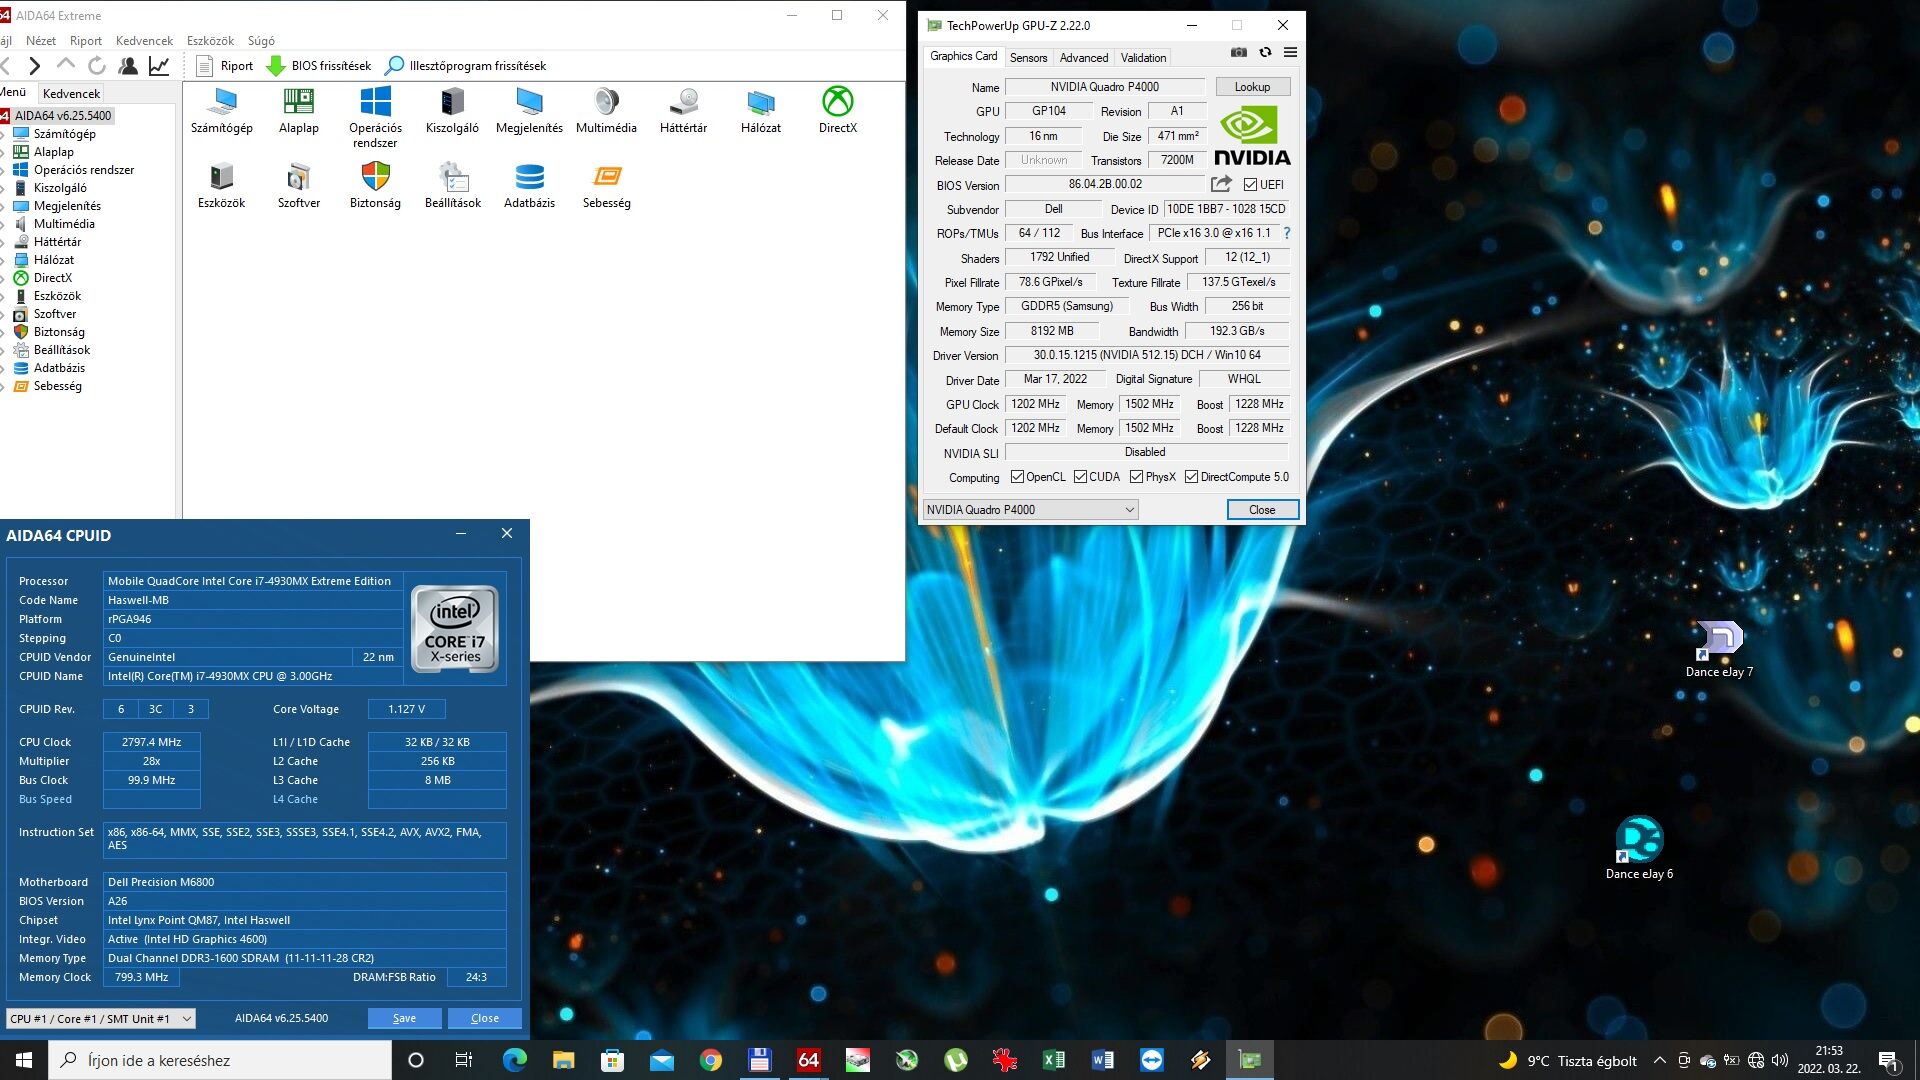Select the Megjelenítés tree item in the AIDA64 sidebar
This screenshot has width=1920, height=1080.
click(x=67, y=206)
